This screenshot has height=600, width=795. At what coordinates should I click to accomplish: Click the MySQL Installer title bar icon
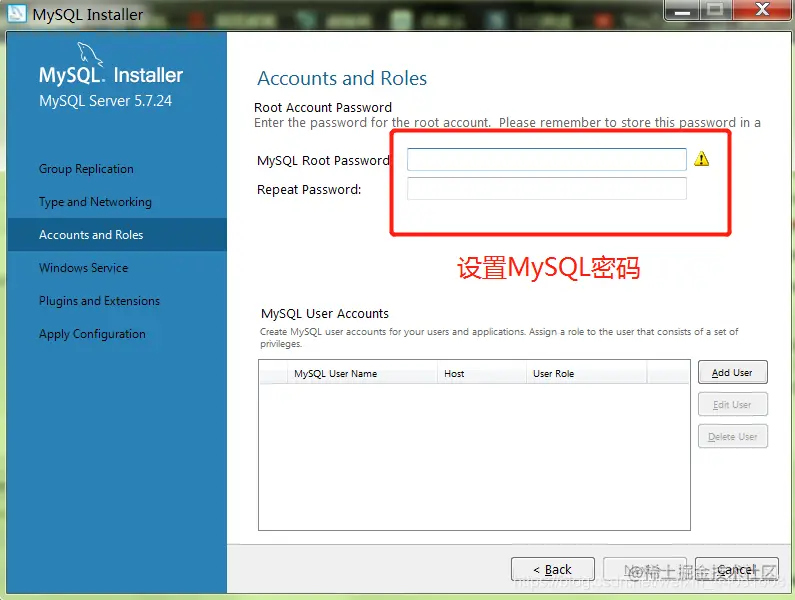(16, 13)
